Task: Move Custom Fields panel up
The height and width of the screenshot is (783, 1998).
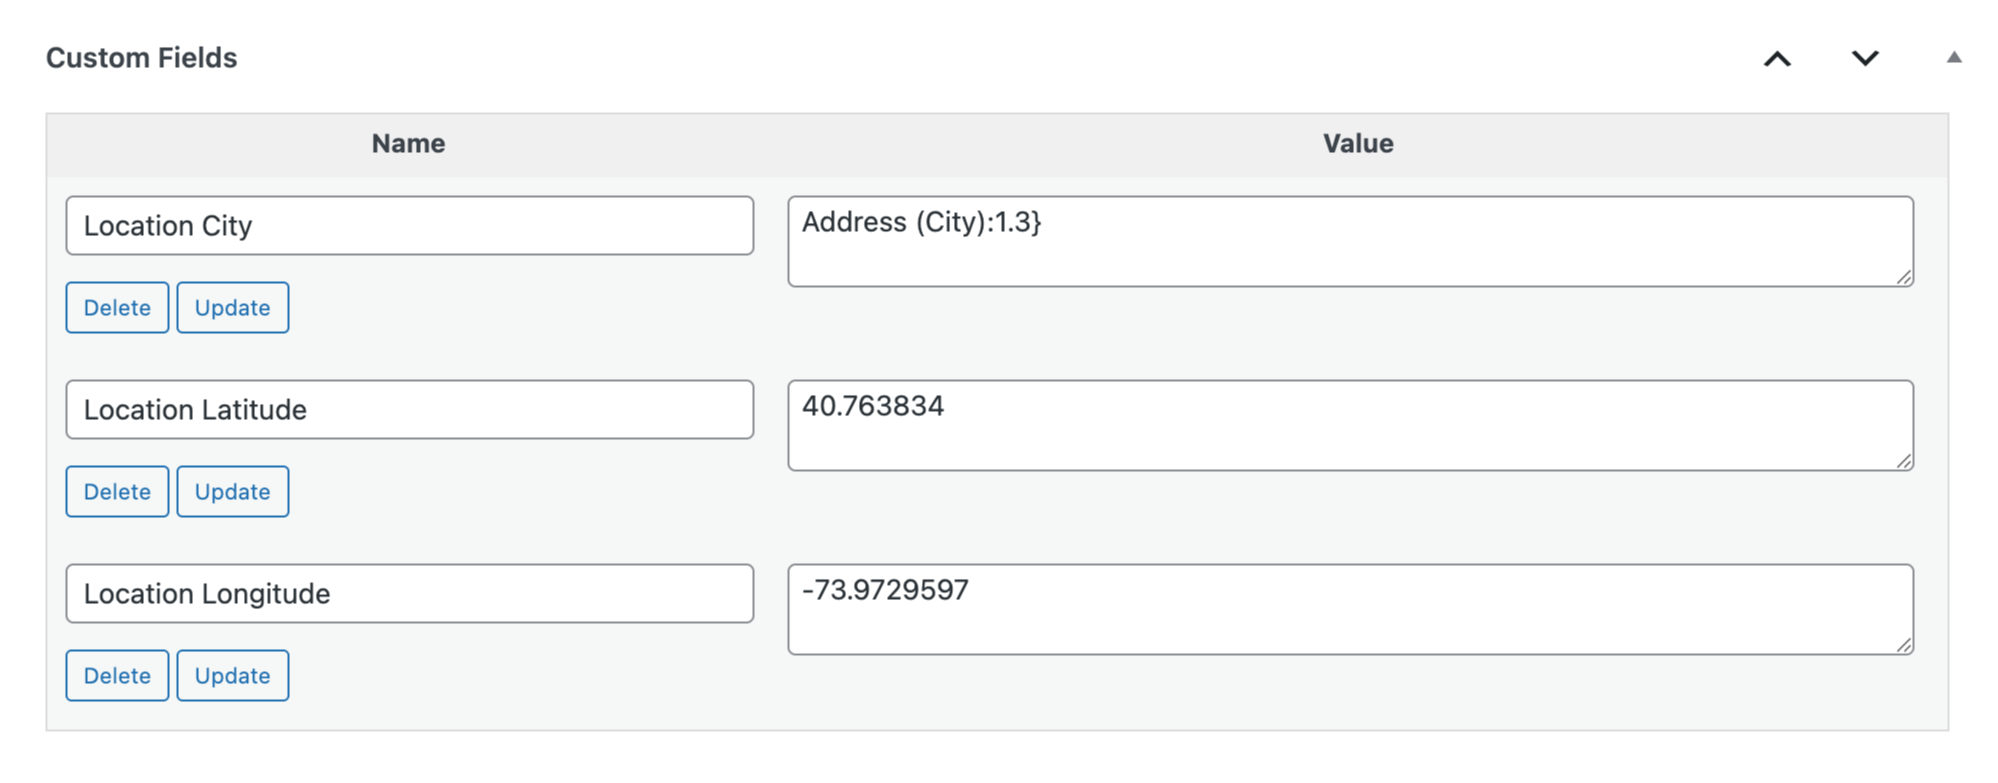Action: click(1777, 59)
